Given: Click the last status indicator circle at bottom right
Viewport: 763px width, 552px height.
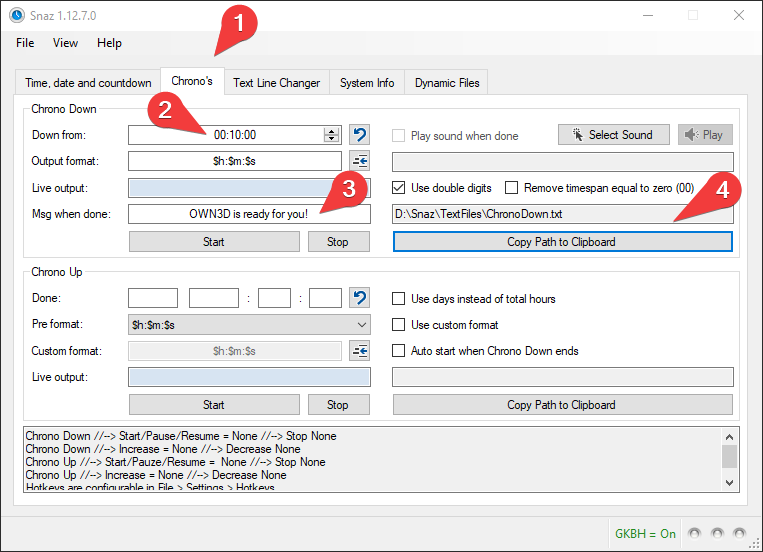Looking at the screenshot, I should (740, 533).
